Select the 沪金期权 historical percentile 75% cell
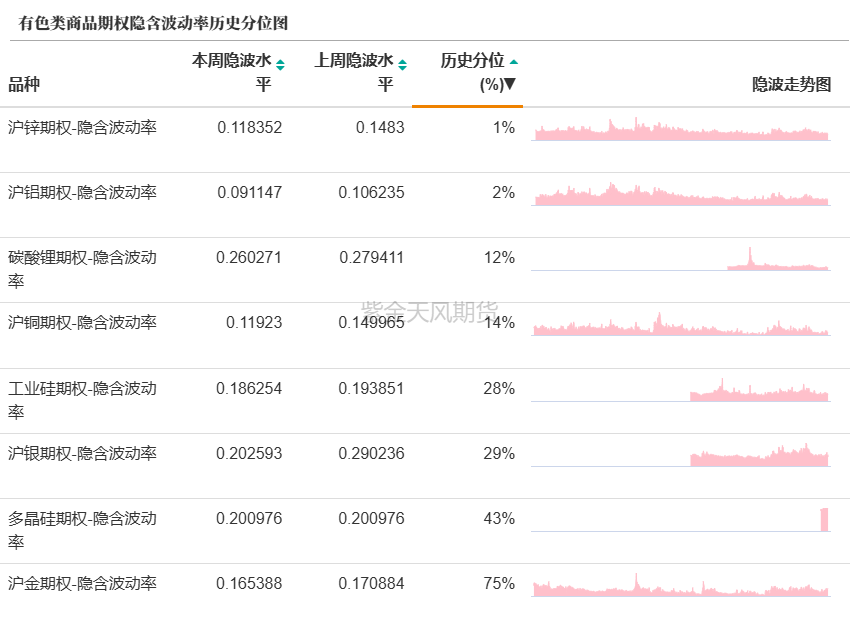The height and width of the screenshot is (640, 859). (x=499, y=584)
